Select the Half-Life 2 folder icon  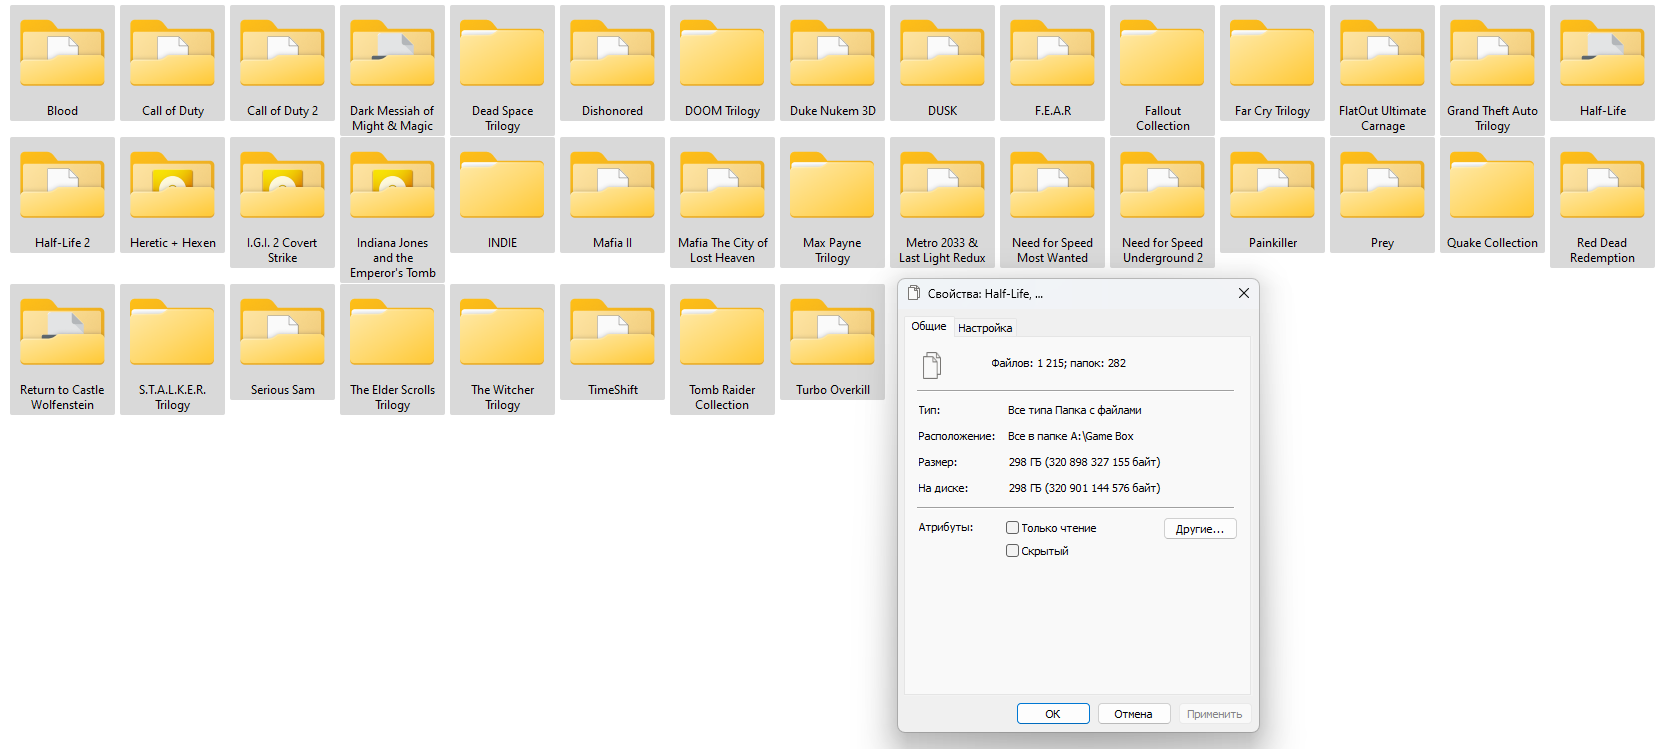[62, 185]
